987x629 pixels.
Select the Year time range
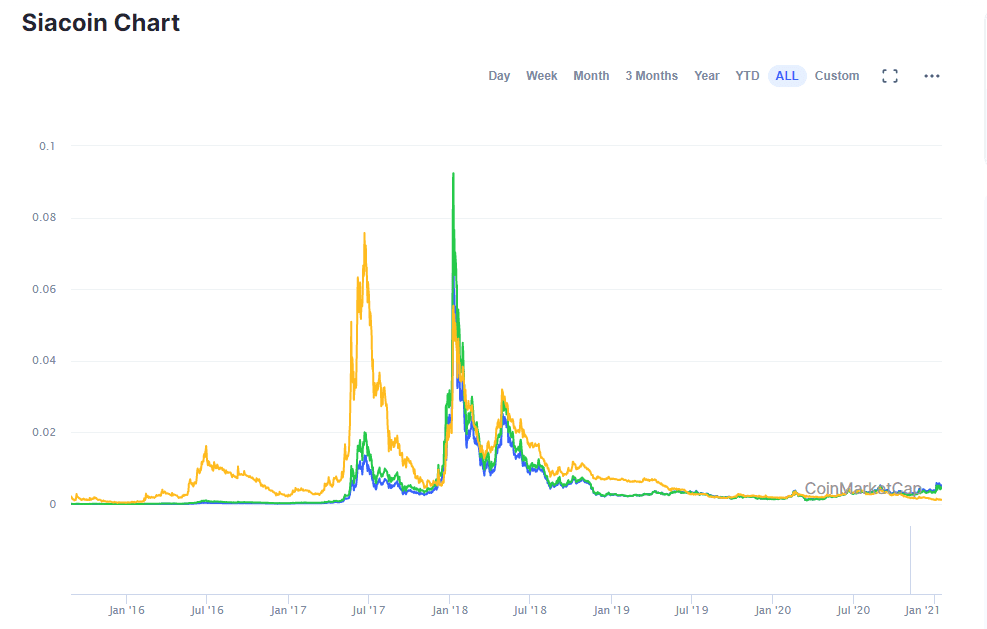coord(706,76)
